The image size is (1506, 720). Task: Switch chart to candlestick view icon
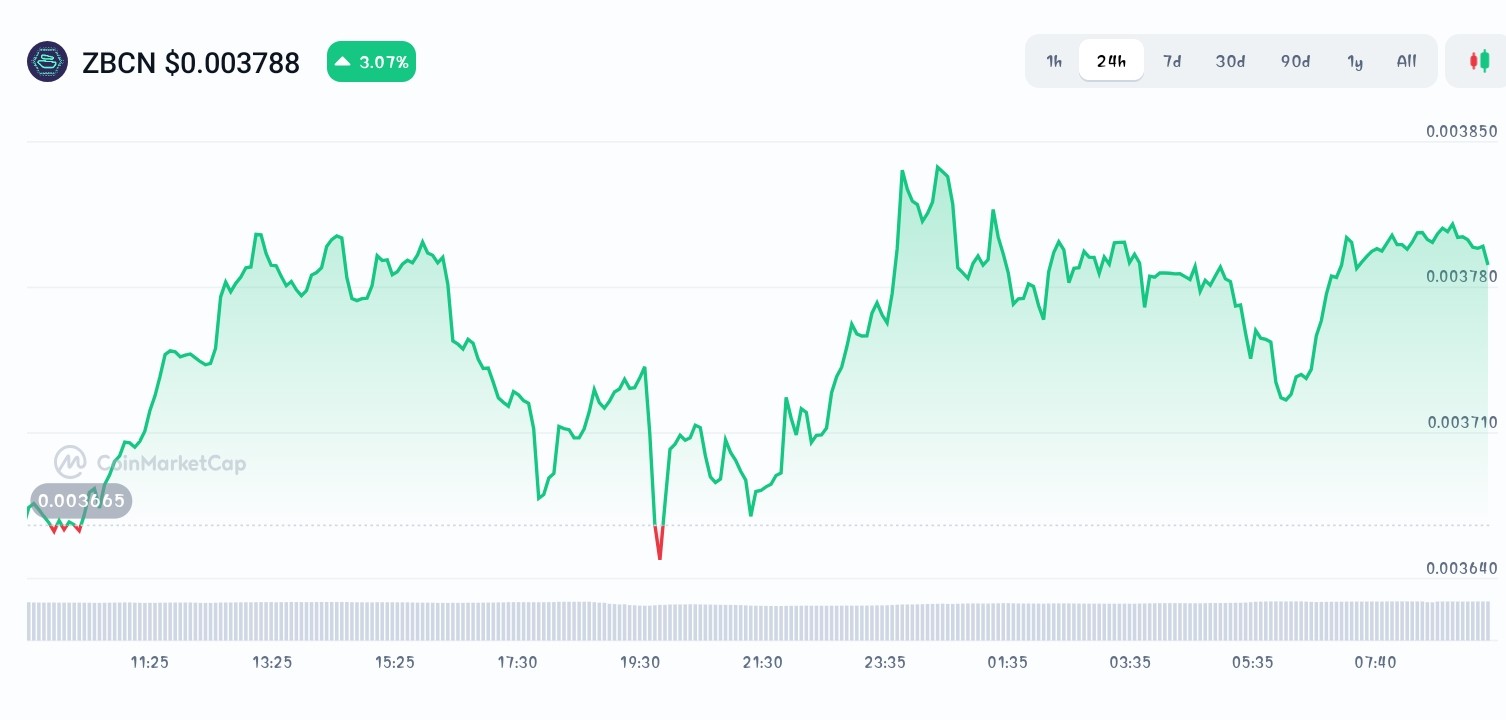[1478, 61]
